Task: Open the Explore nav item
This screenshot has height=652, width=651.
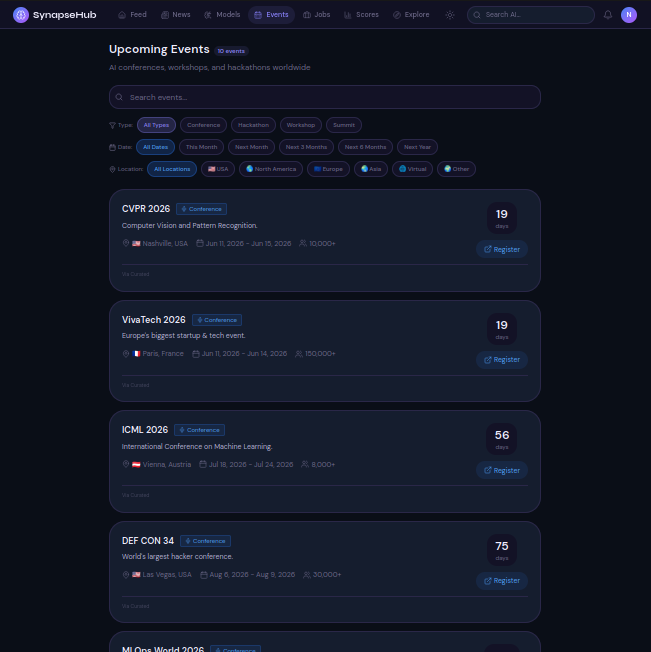Action: tap(411, 15)
